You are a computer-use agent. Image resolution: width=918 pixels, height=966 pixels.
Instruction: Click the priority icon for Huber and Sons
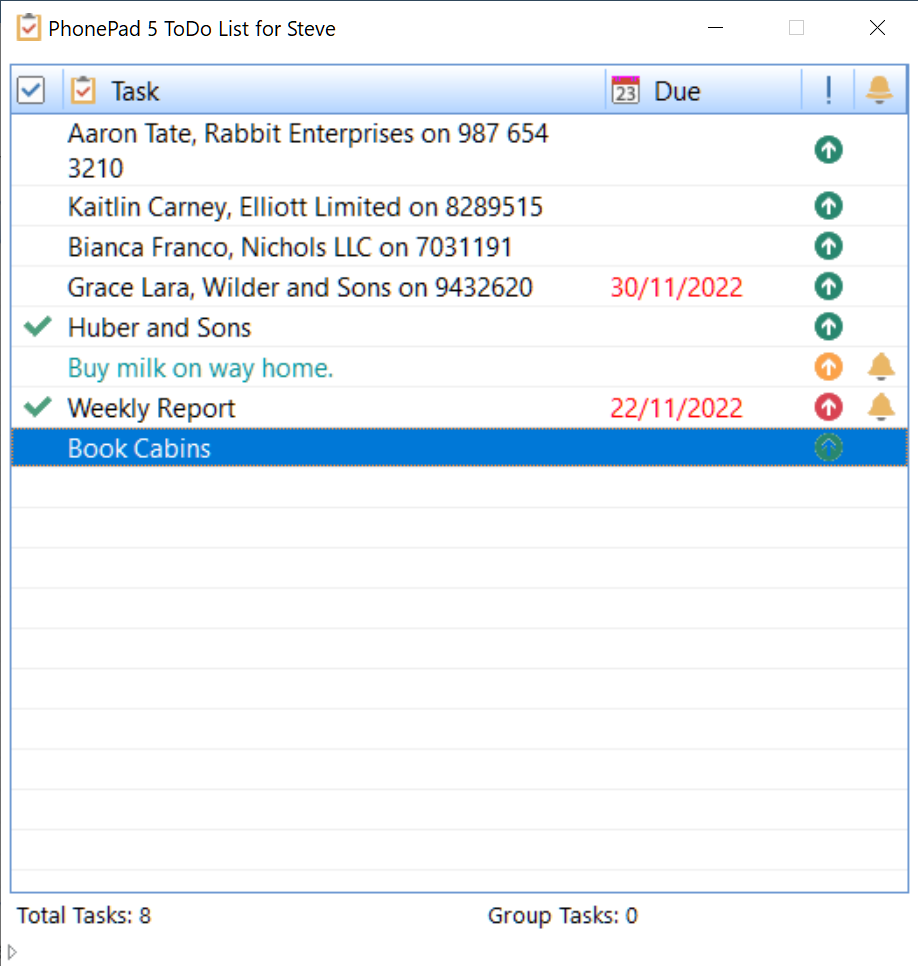(829, 327)
